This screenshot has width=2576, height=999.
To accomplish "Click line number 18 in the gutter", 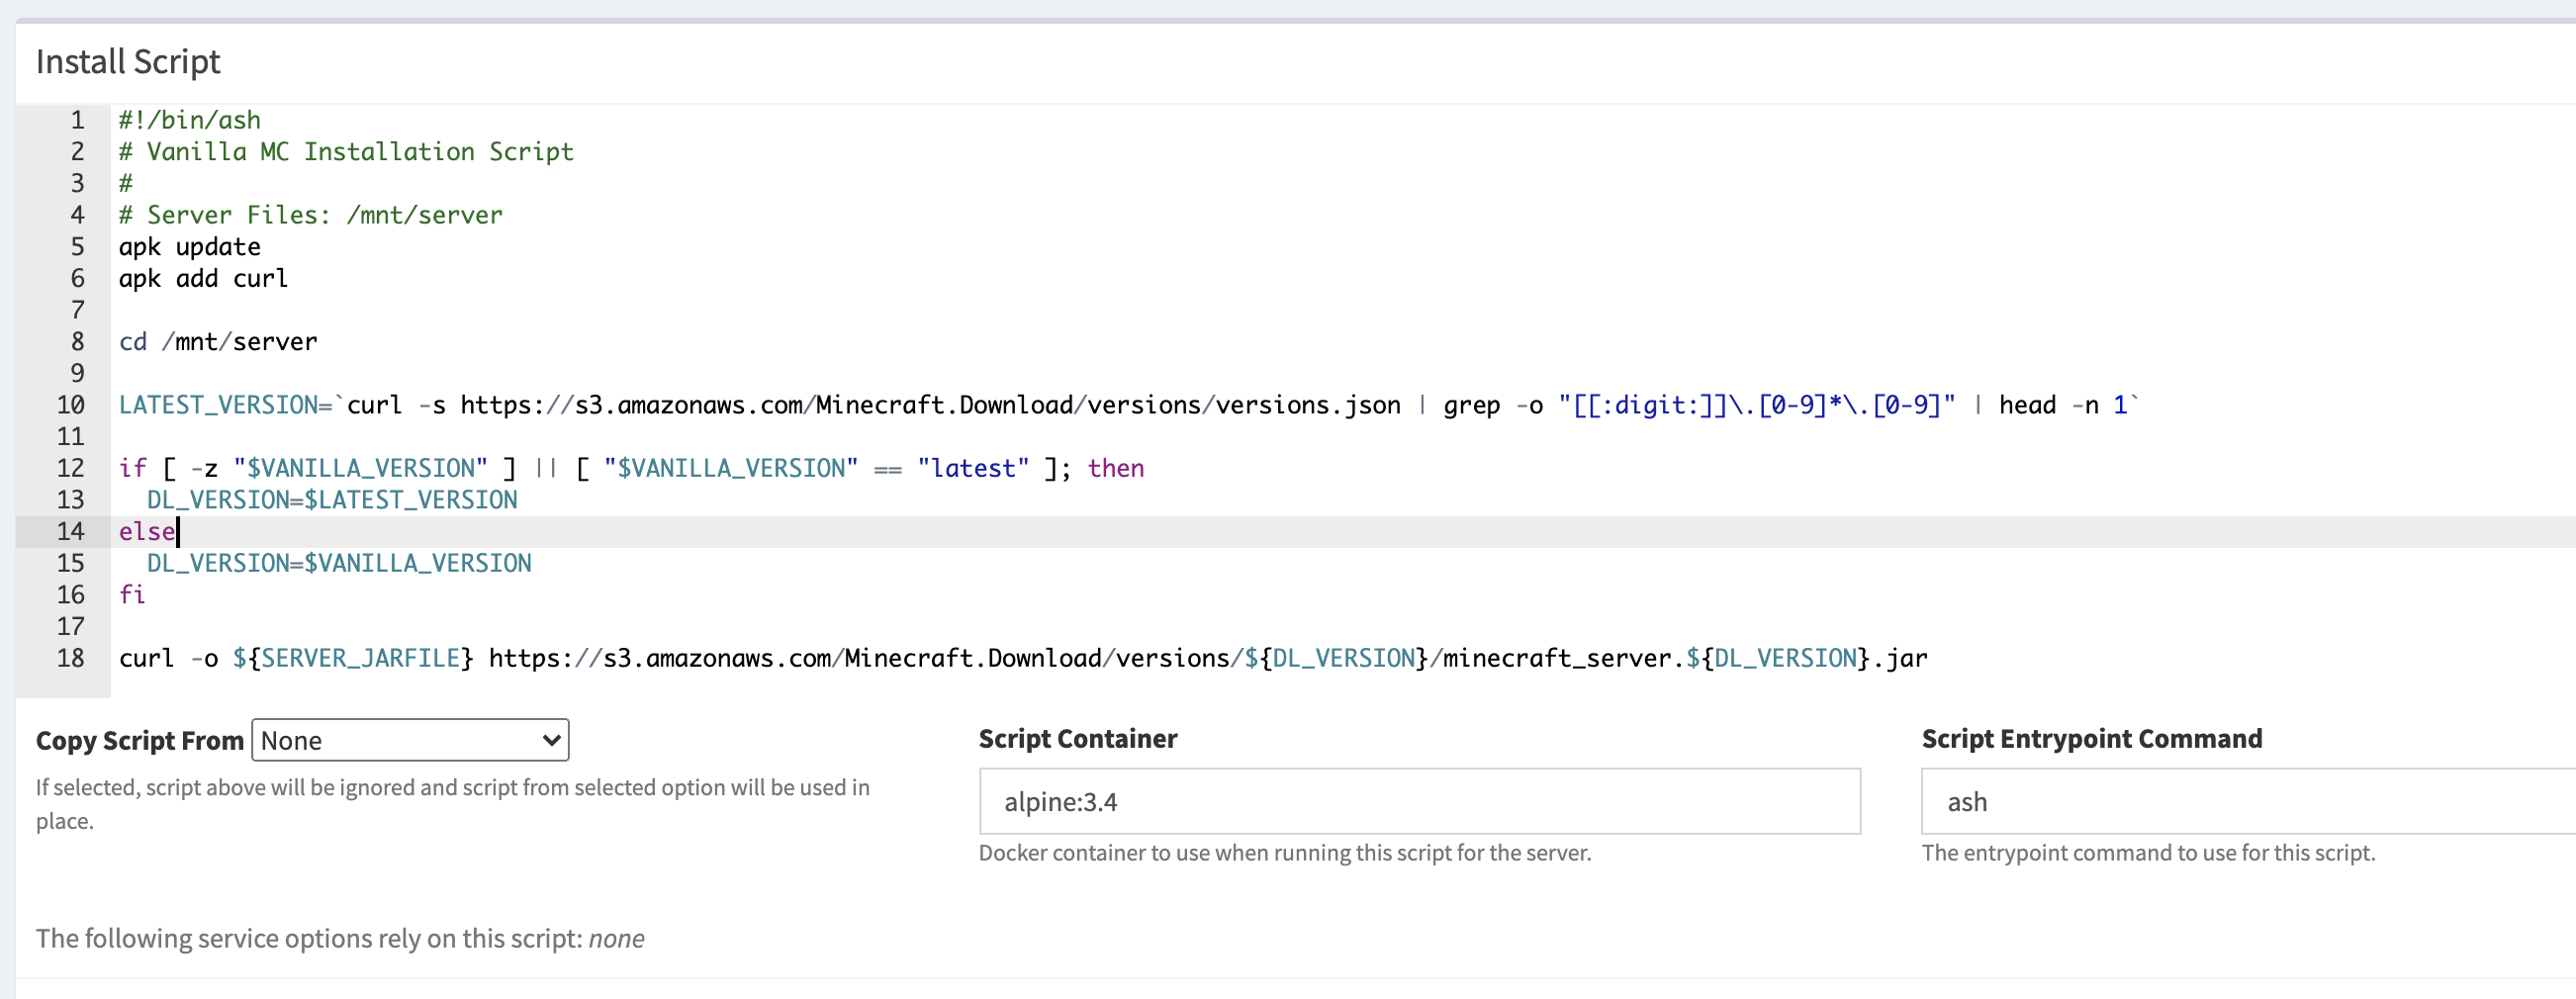I will (x=71, y=658).
